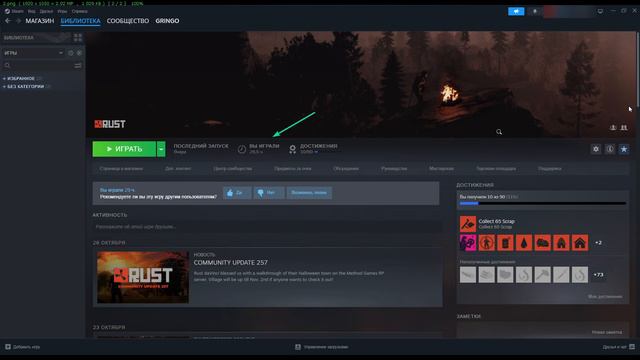
Task: Expand the БЕЗ КАТЕГОРИИ category
Action: pos(26,87)
